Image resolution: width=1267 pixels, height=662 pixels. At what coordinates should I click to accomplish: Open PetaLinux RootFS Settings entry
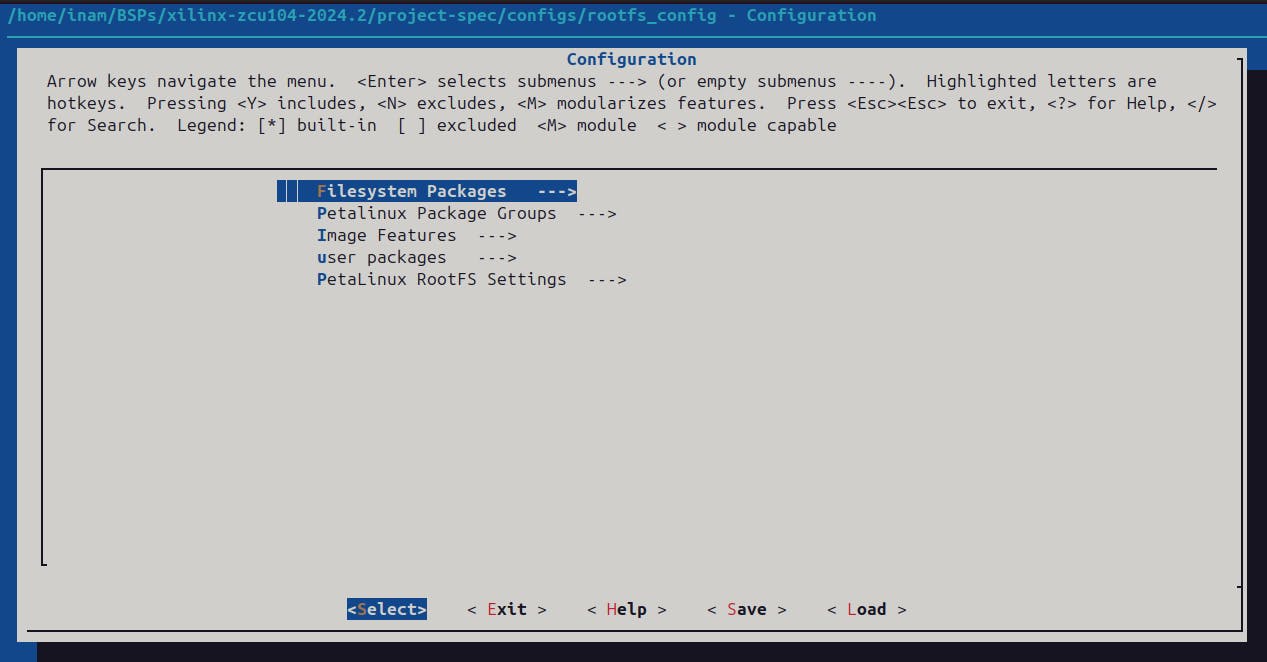(441, 279)
